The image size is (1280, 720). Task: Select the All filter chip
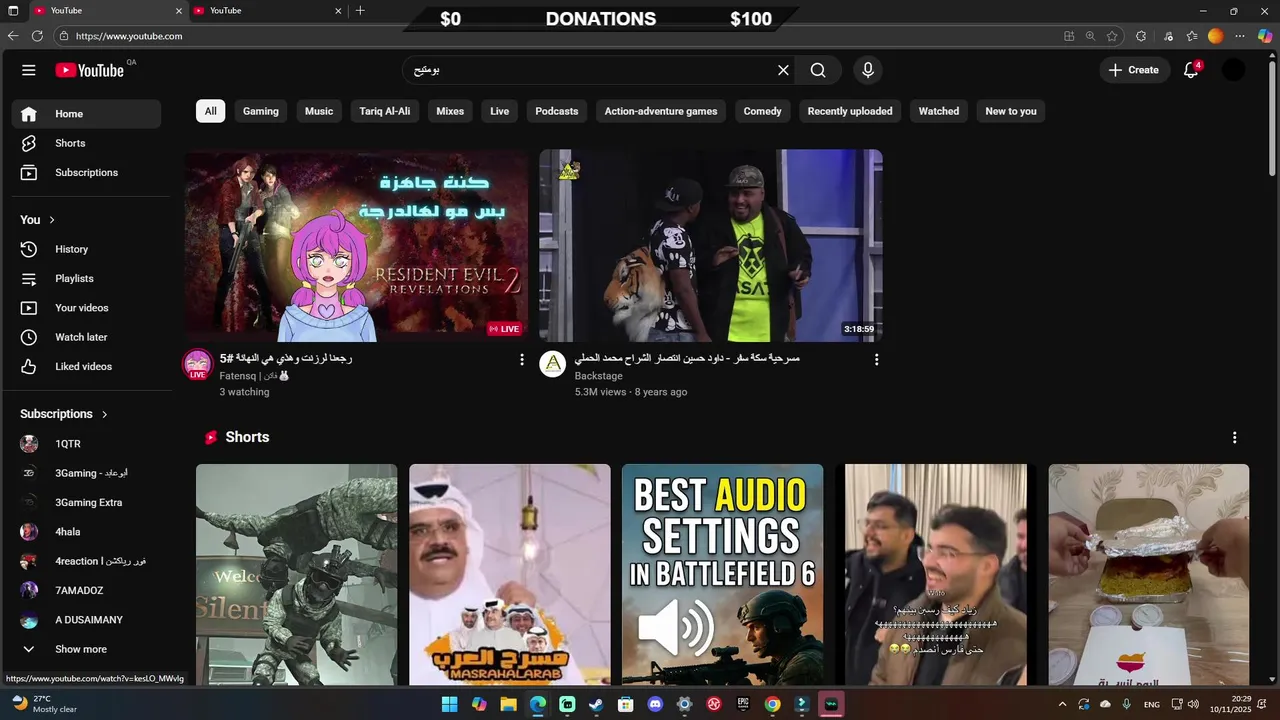[210, 111]
